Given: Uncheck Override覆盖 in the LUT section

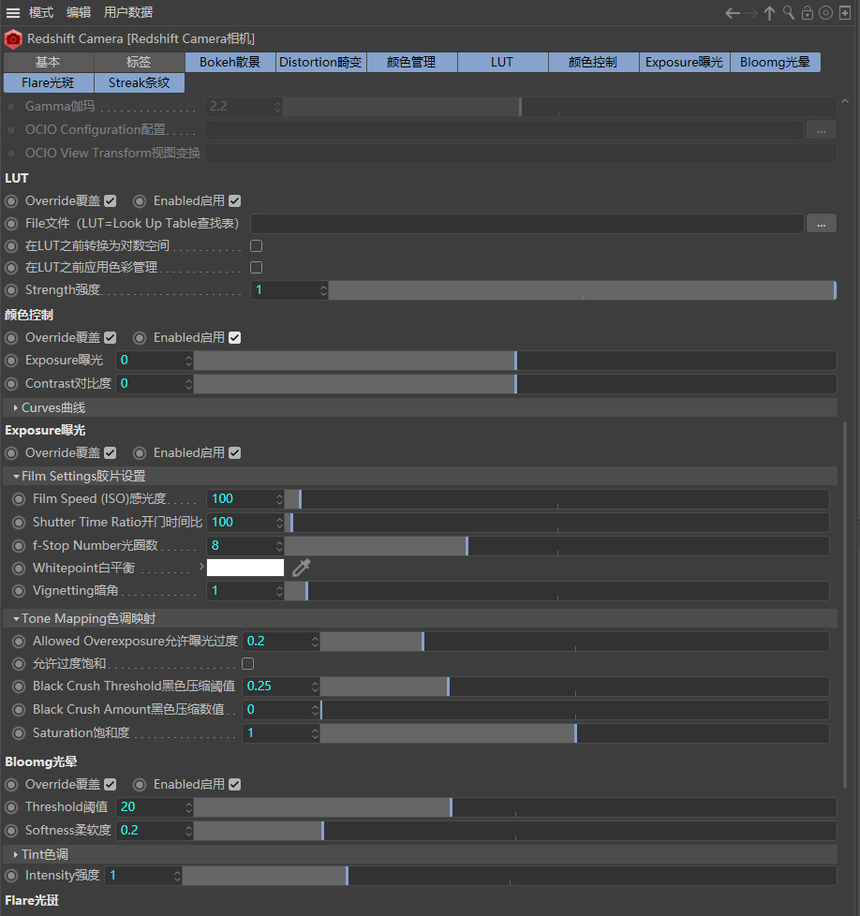Looking at the screenshot, I should (x=110, y=201).
